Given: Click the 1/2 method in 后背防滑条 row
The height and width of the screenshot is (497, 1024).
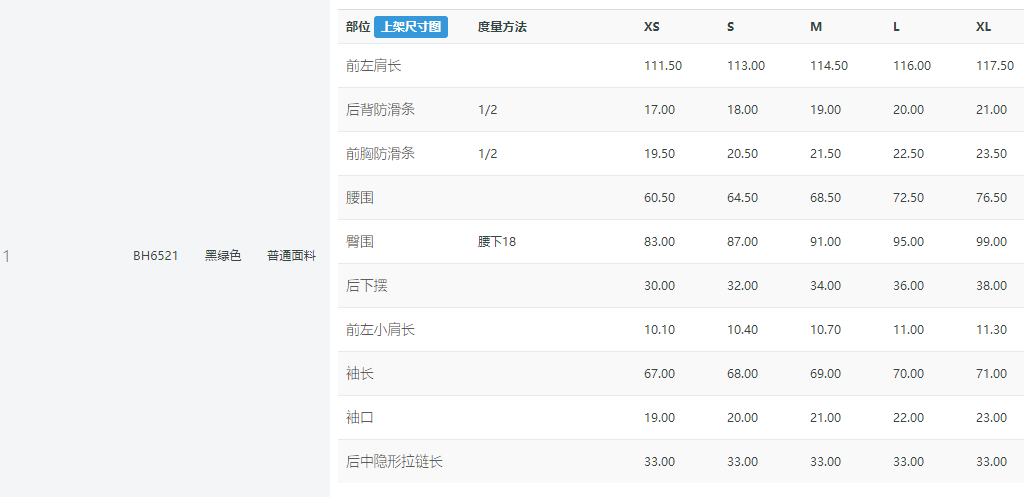Looking at the screenshot, I should click(487, 110).
